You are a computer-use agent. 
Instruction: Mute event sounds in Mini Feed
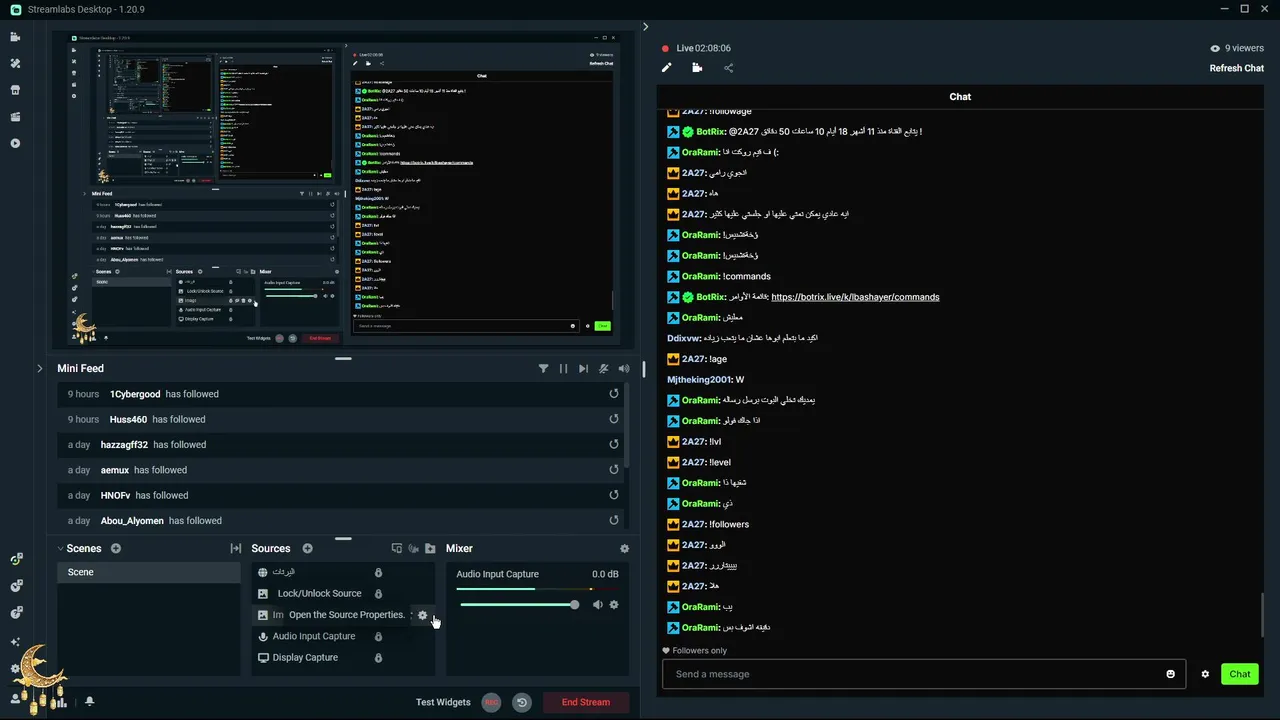click(603, 368)
